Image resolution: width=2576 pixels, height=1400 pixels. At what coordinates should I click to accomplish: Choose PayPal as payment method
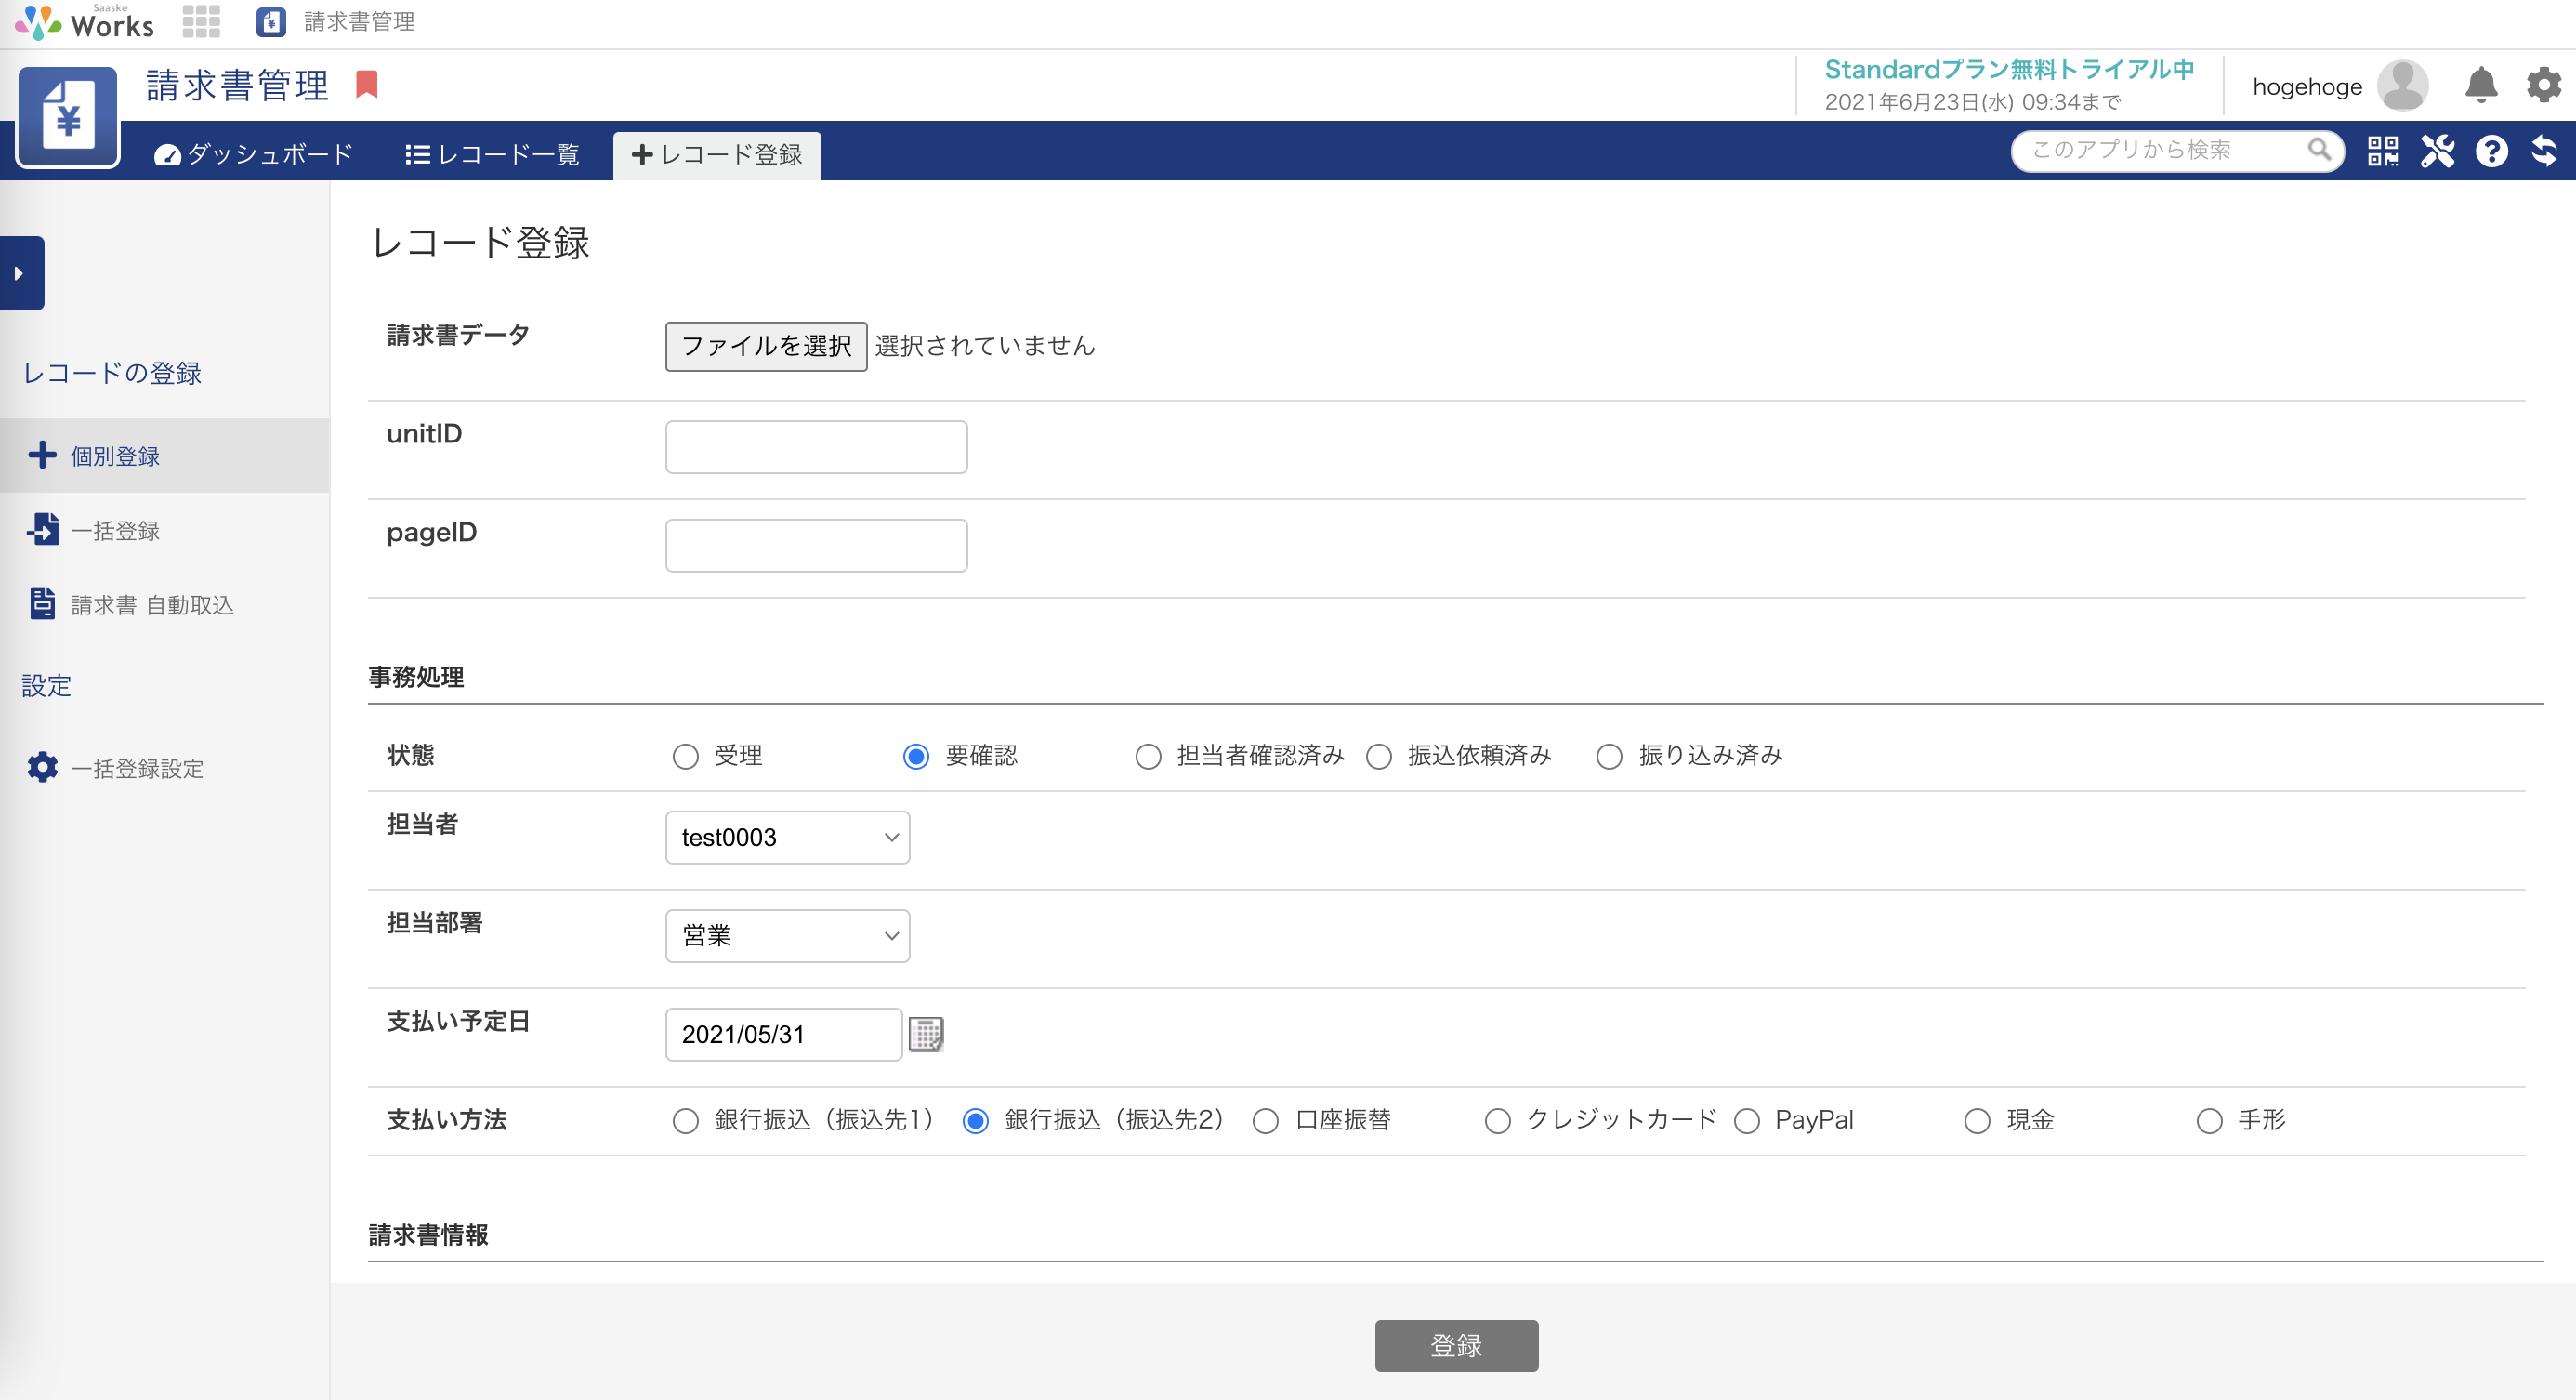(x=1747, y=1121)
